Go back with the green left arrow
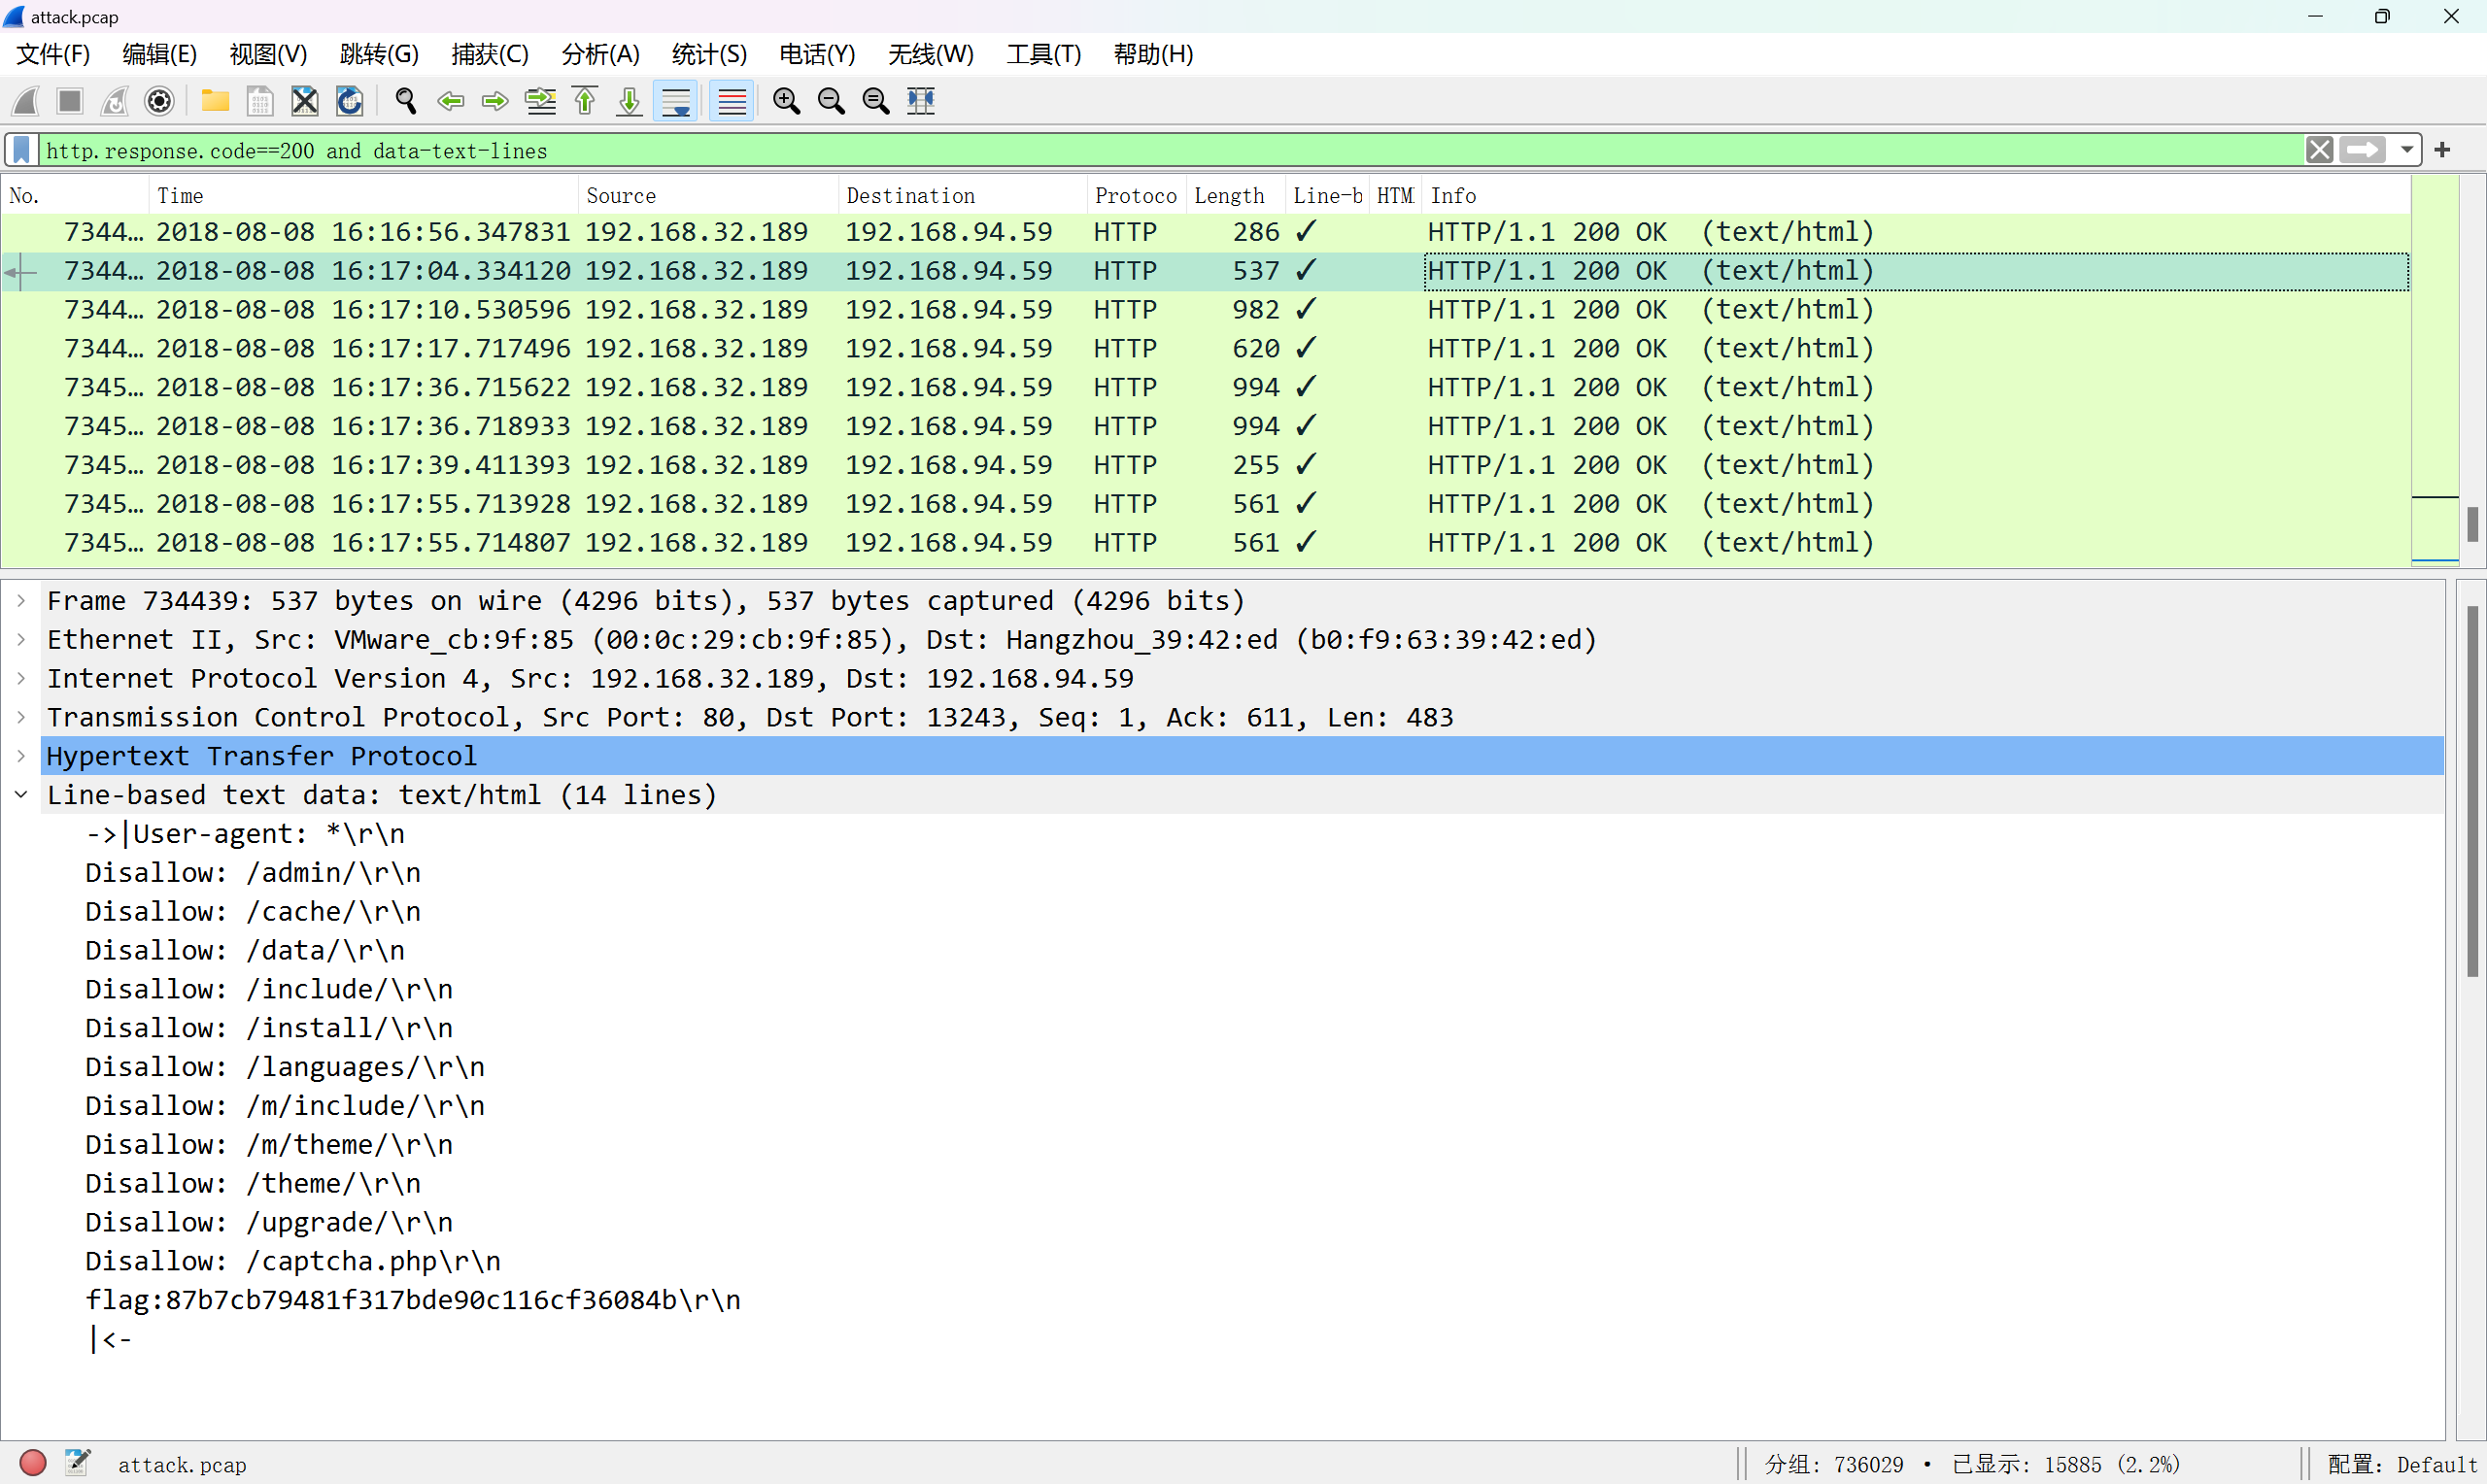Screen dimensions: 2487x1484 [451, 101]
